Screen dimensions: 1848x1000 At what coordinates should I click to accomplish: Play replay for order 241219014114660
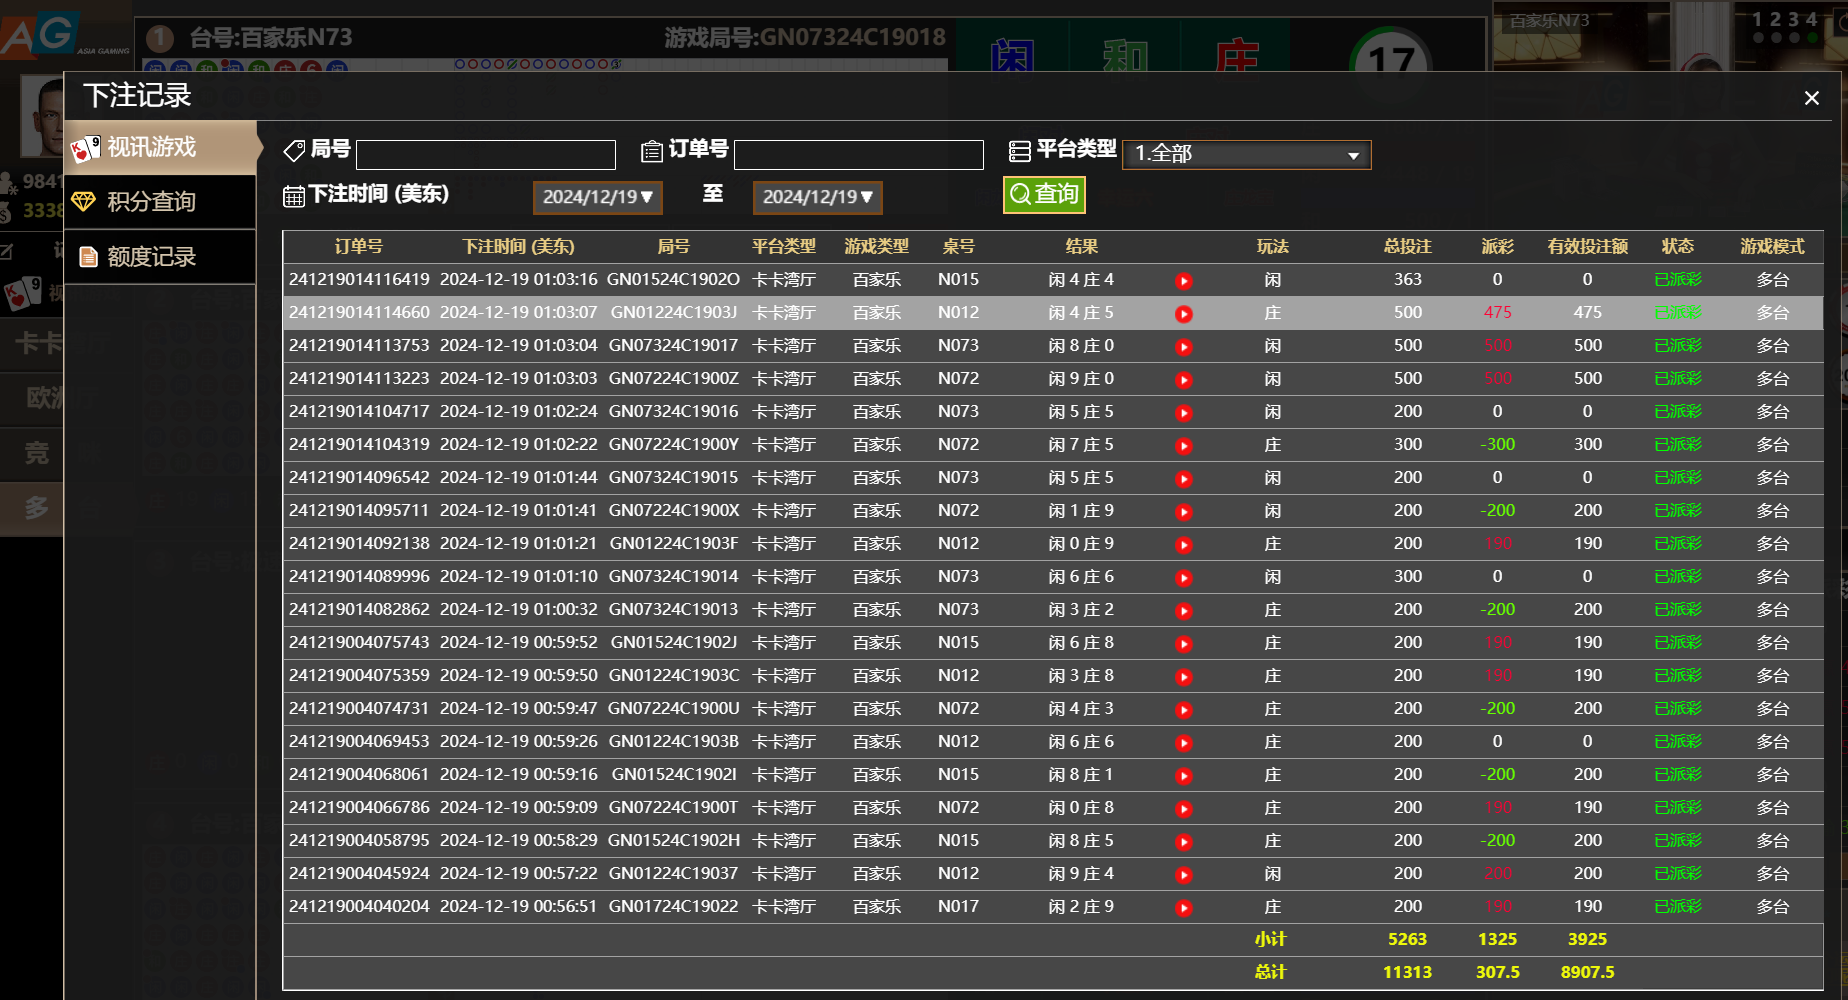pos(1184,314)
